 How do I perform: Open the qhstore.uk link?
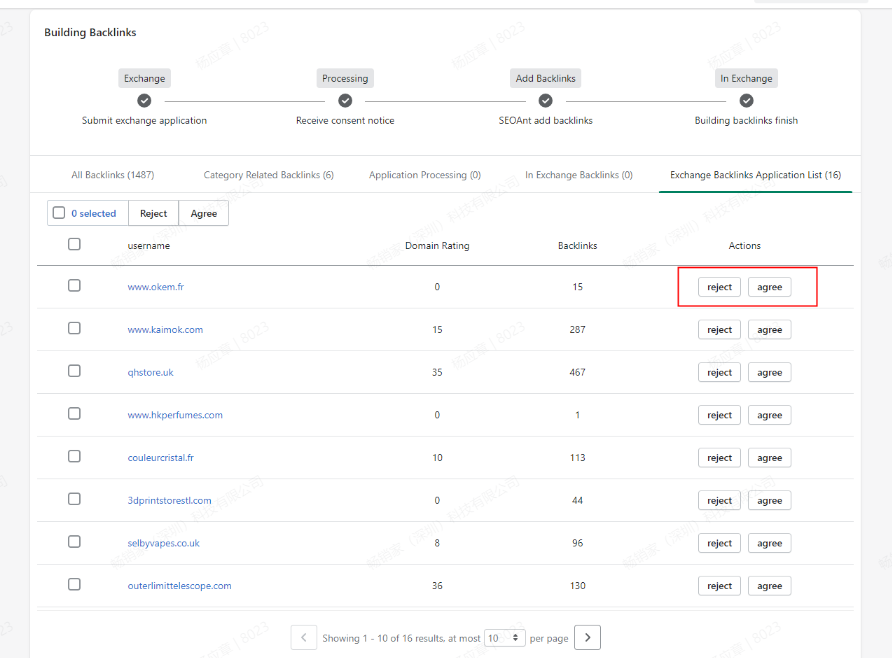point(150,373)
